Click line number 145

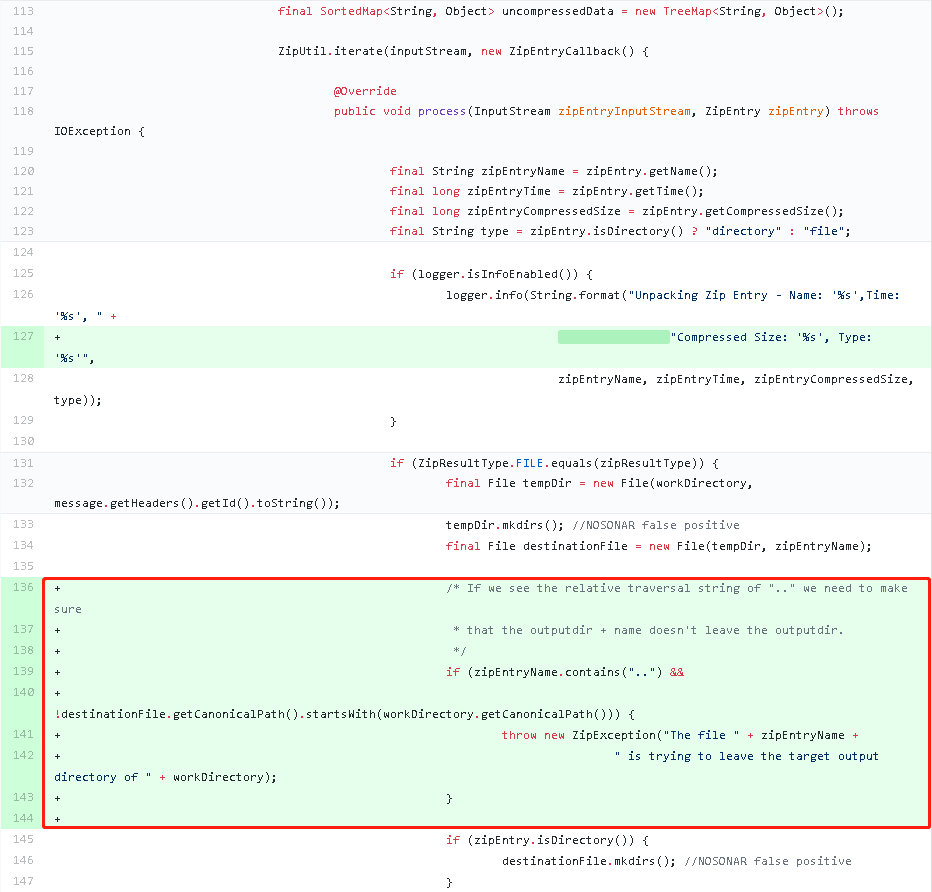[23, 839]
